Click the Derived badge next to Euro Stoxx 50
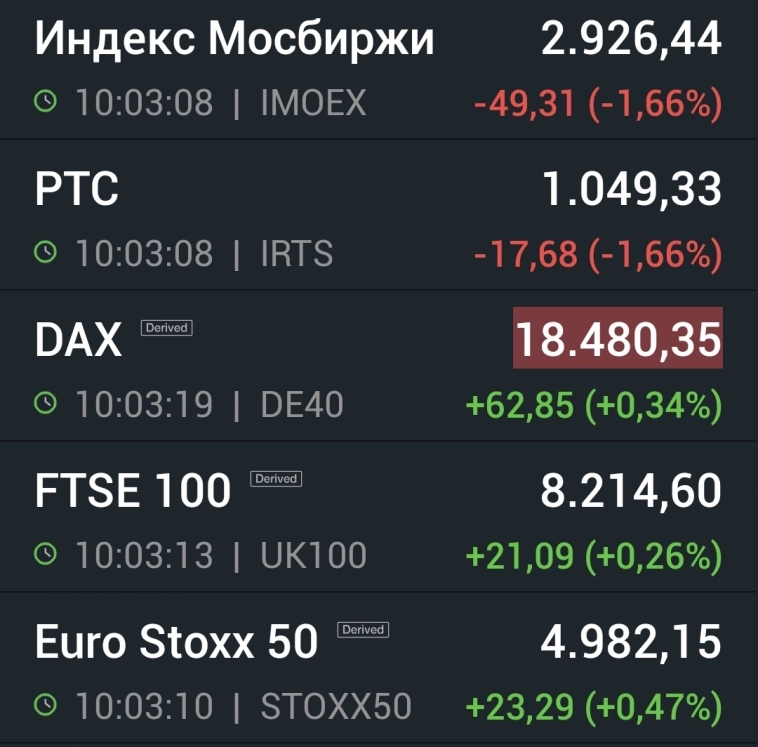 point(363,630)
